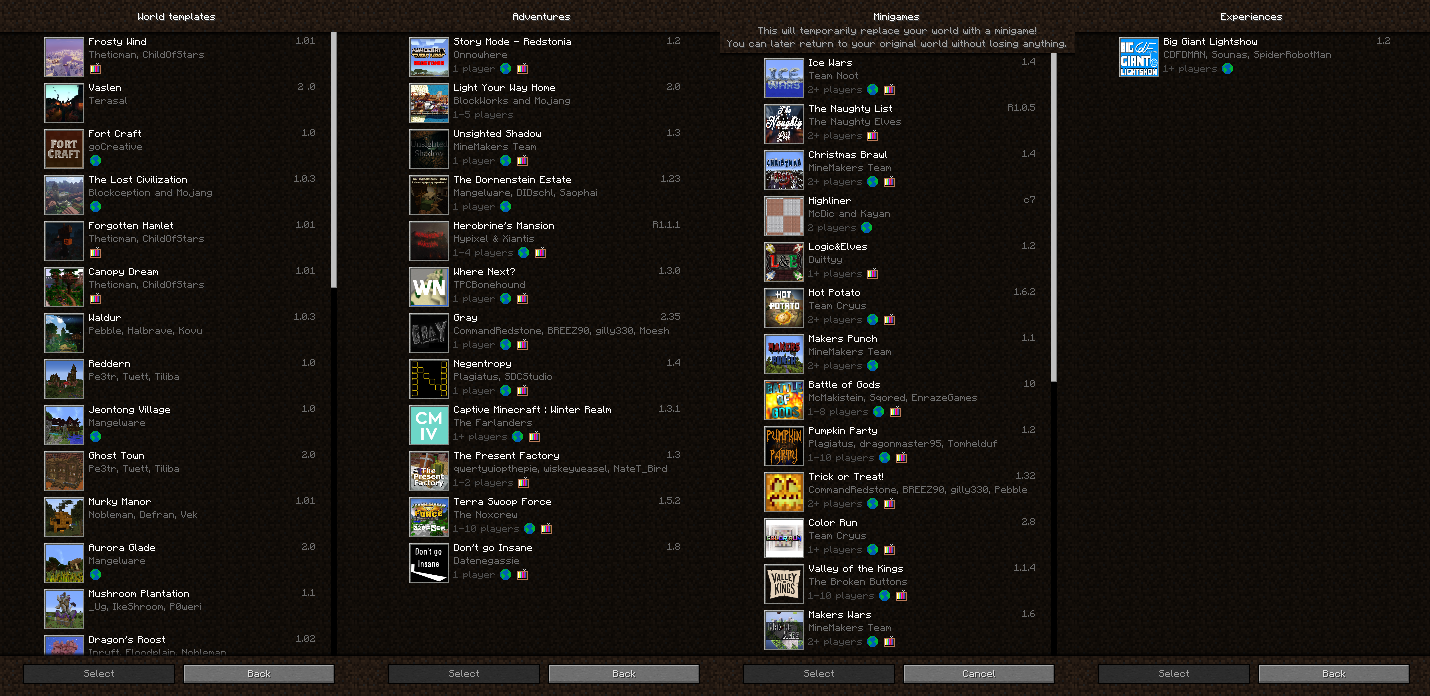Pick the Dragon's Roost template title
The width and height of the screenshot is (1430, 696).
click(x=127, y=640)
